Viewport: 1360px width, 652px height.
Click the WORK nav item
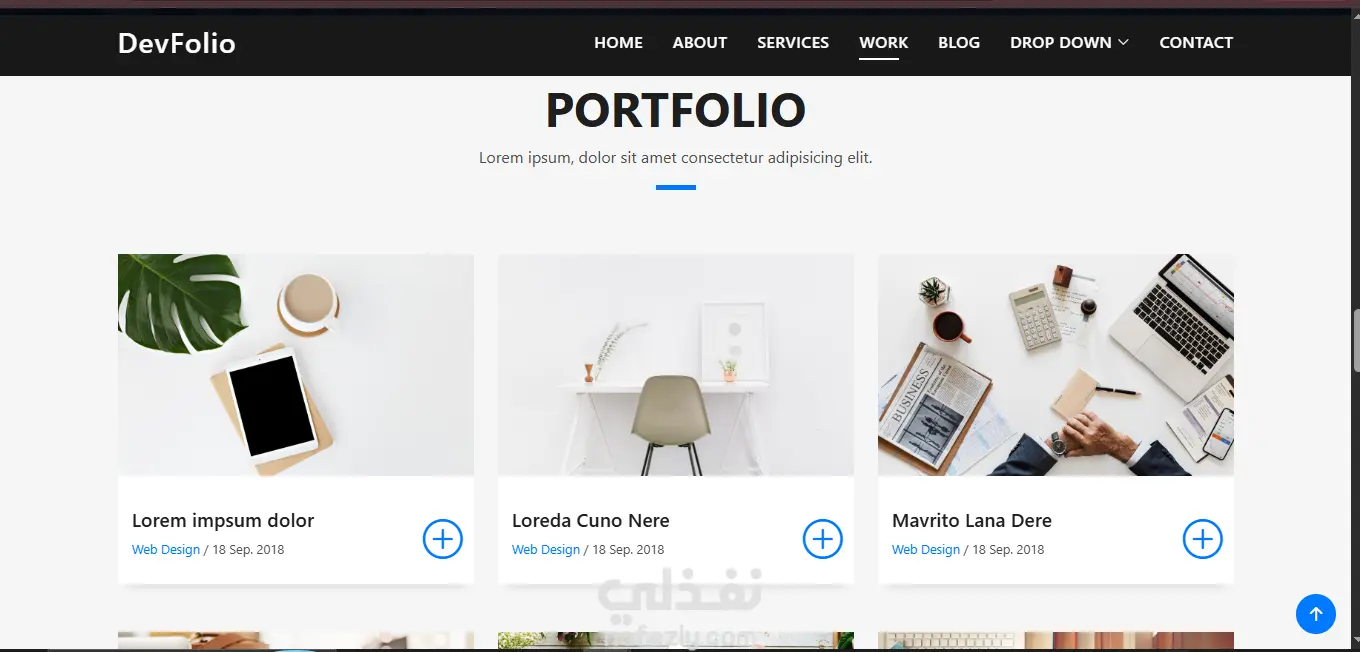pyautogui.click(x=883, y=42)
